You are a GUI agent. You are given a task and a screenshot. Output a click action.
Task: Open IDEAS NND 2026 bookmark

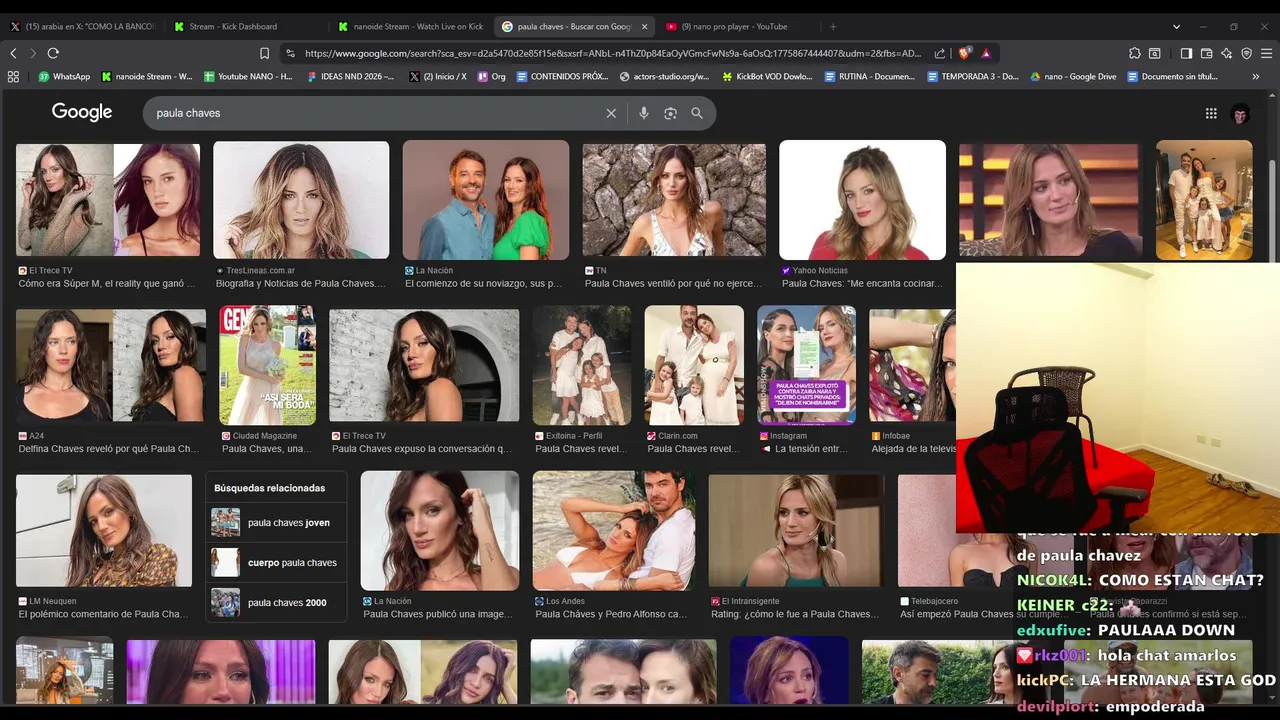pos(350,76)
